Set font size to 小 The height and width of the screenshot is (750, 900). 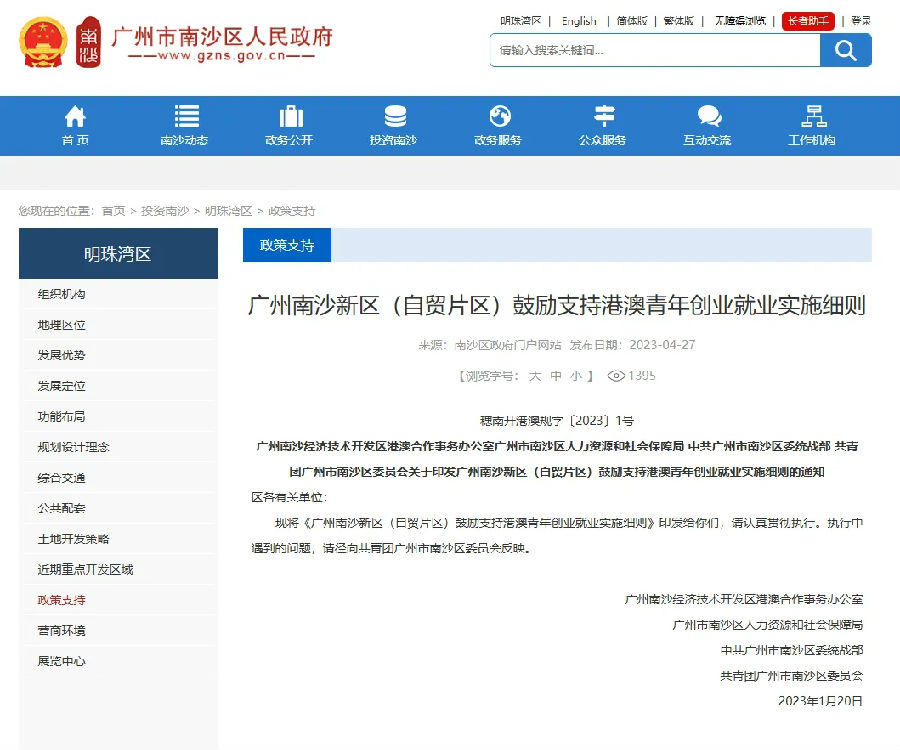tap(576, 376)
